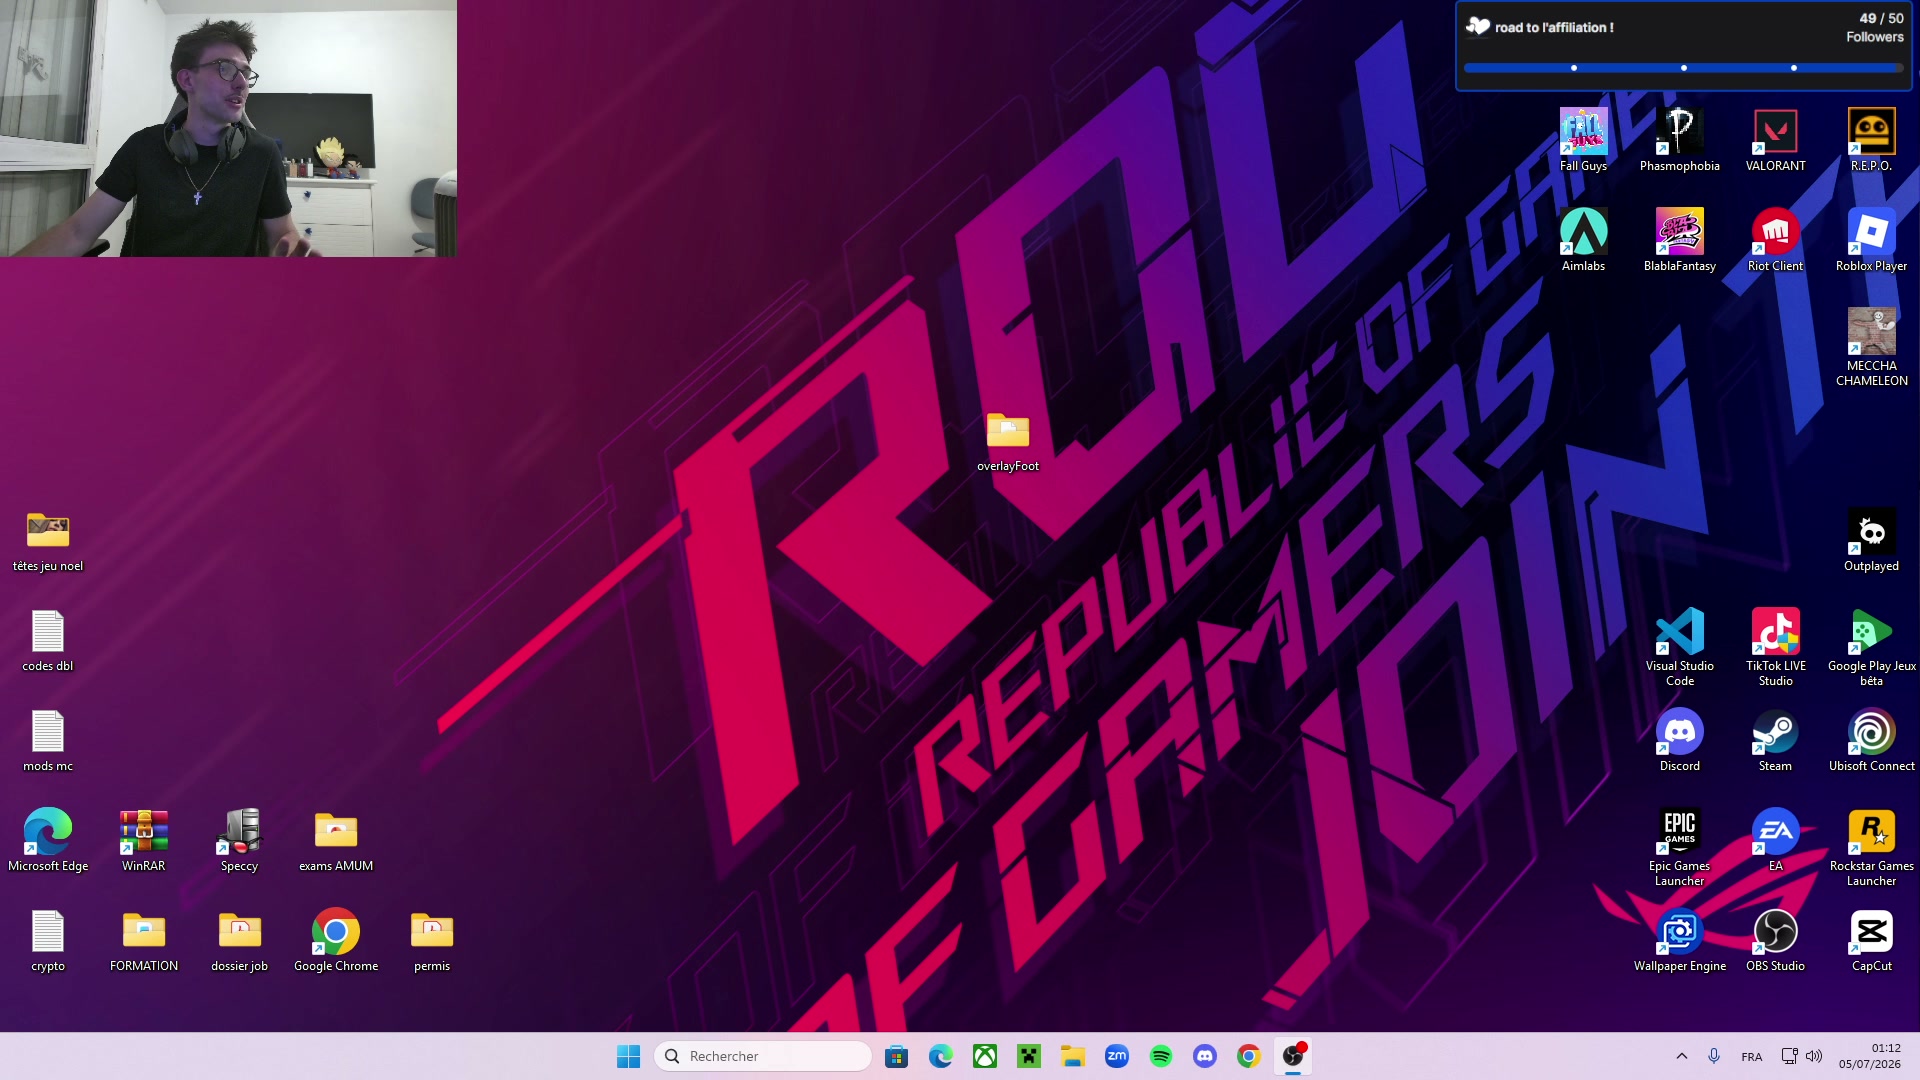Click the WinRAR desktop icon

(x=144, y=841)
